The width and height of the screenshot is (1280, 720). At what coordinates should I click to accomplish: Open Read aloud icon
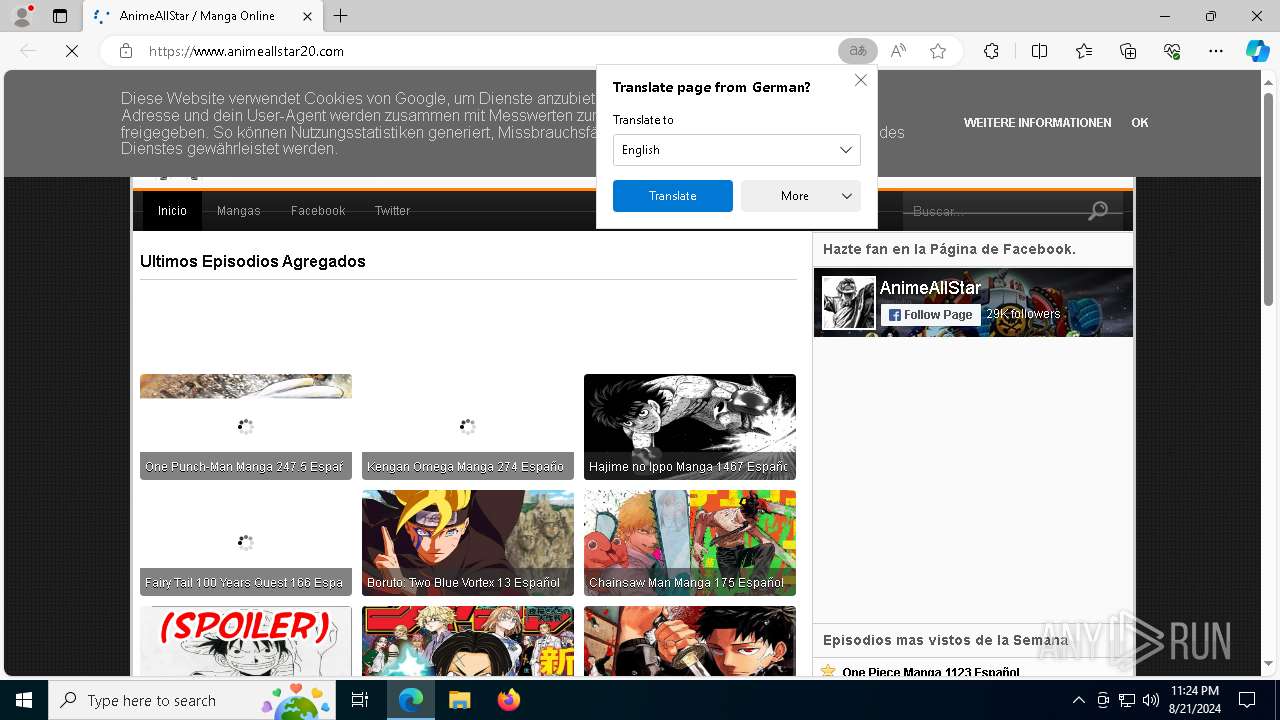click(x=898, y=51)
